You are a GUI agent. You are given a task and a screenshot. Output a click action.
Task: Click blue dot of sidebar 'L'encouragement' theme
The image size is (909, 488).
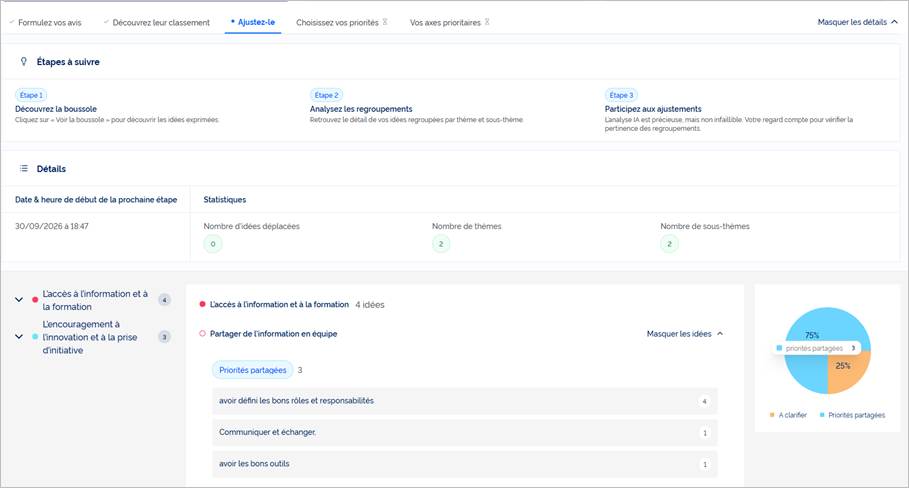coord(35,337)
